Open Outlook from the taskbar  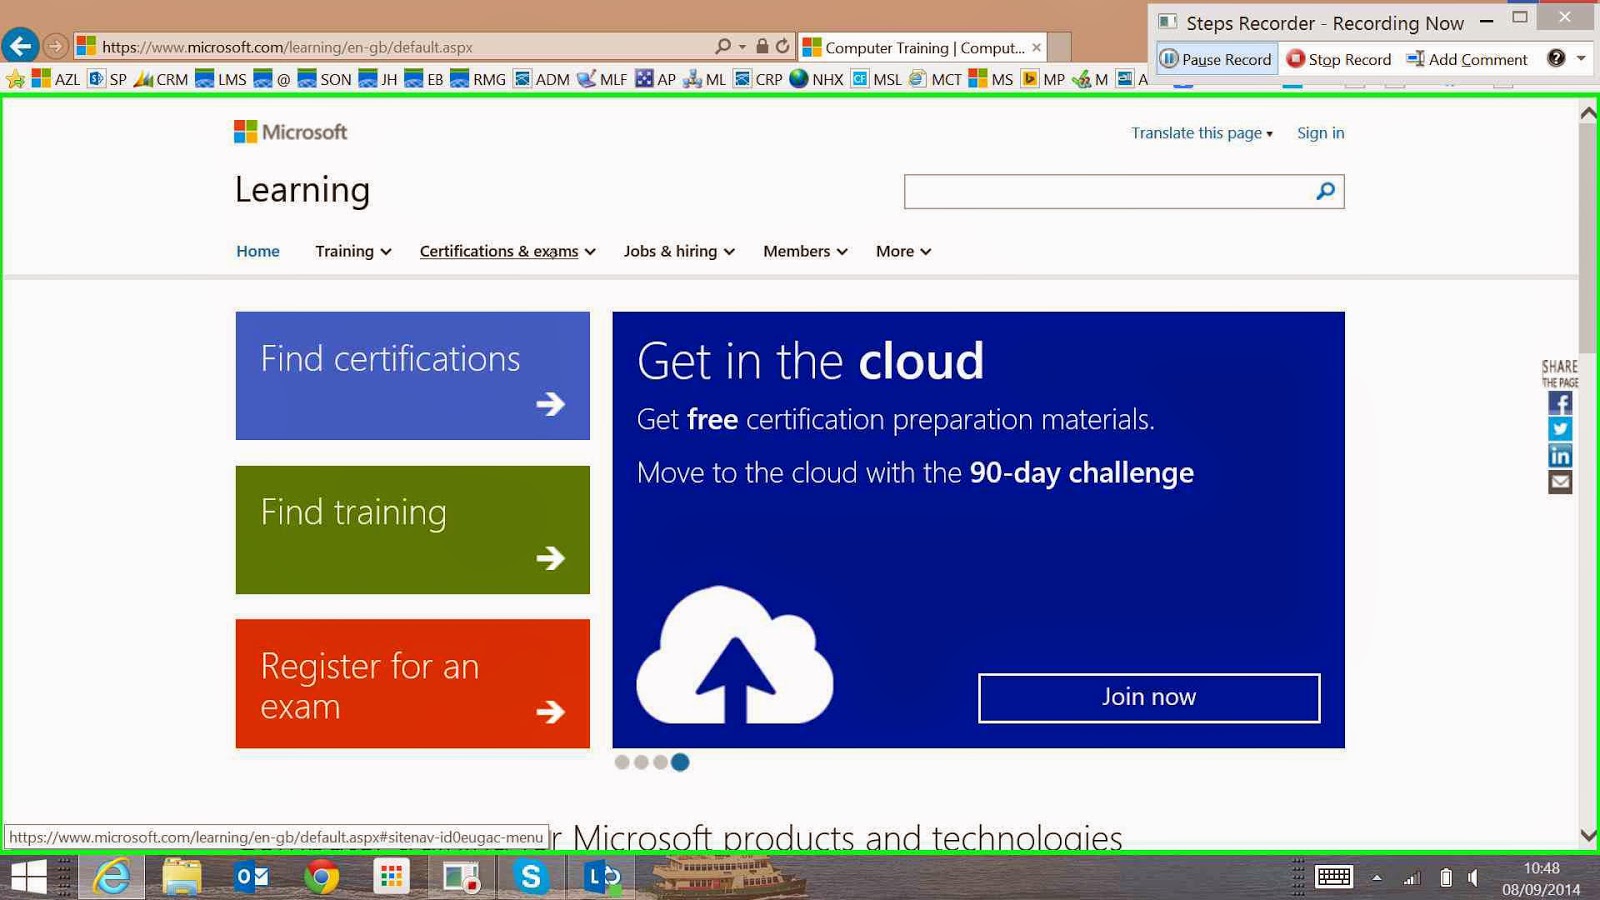pyautogui.click(x=250, y=876)
